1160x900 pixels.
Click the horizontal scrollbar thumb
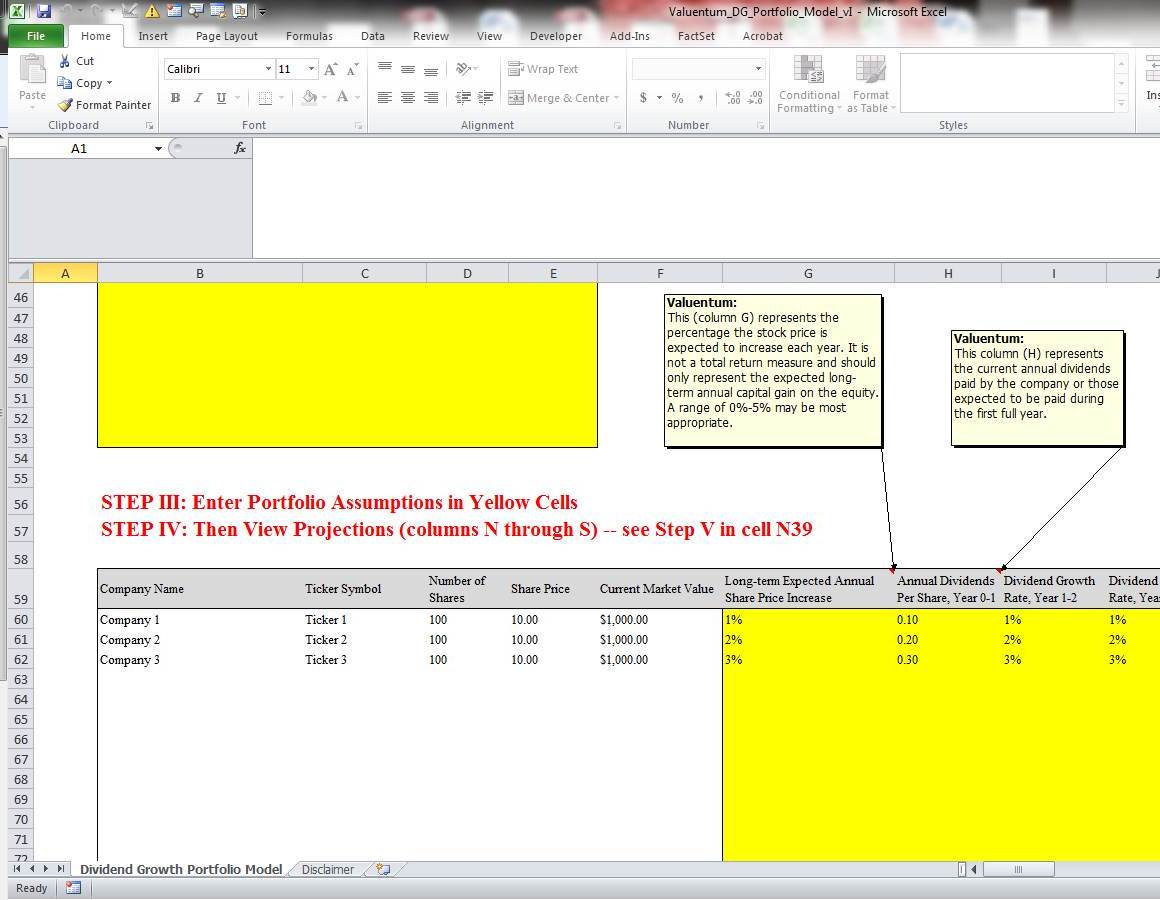pyautogui.click(x=1018, y=869)
